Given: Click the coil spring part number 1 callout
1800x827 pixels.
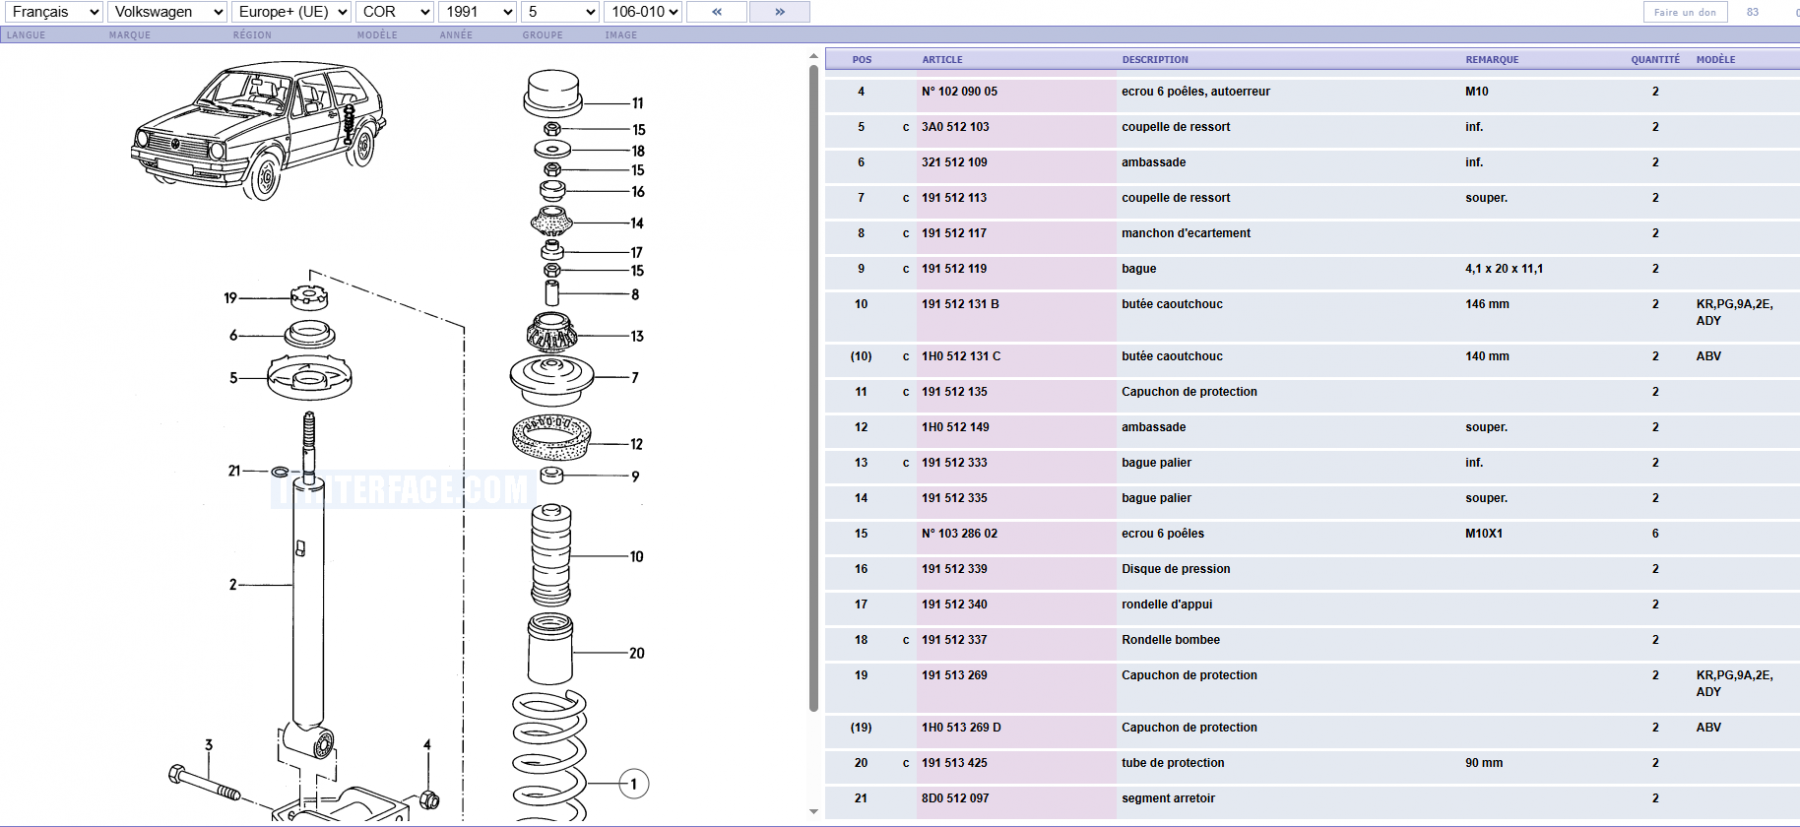Looking at the screenshot, I should (x=633, y=784).
